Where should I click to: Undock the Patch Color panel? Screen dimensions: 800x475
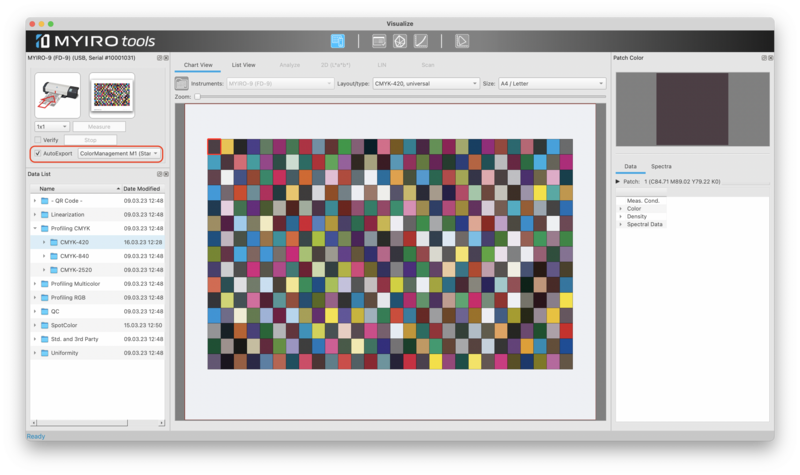[x=764, y=58]
